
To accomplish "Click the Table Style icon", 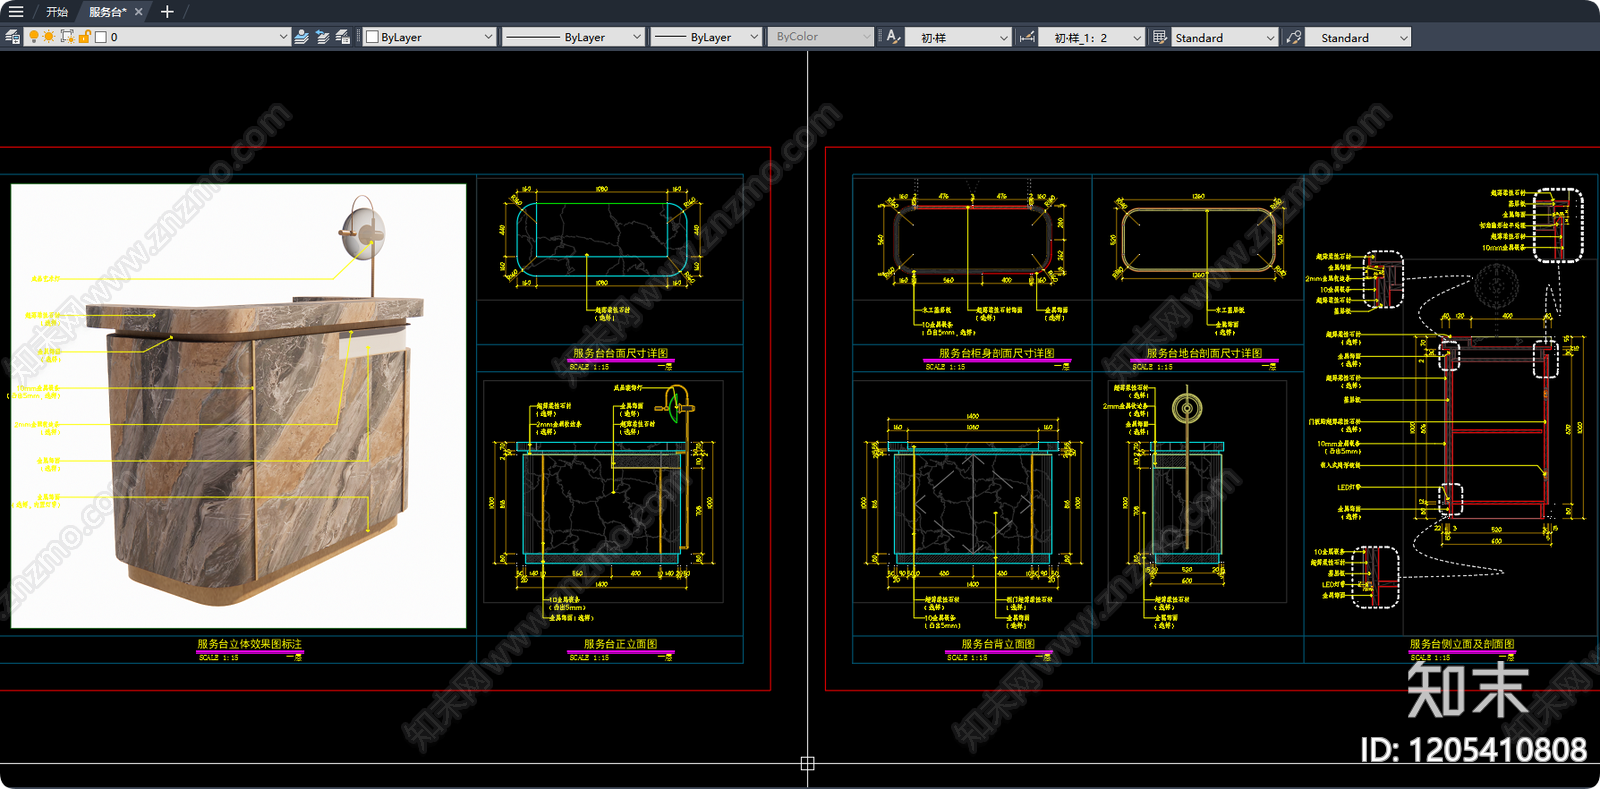I will [1159, 37].
